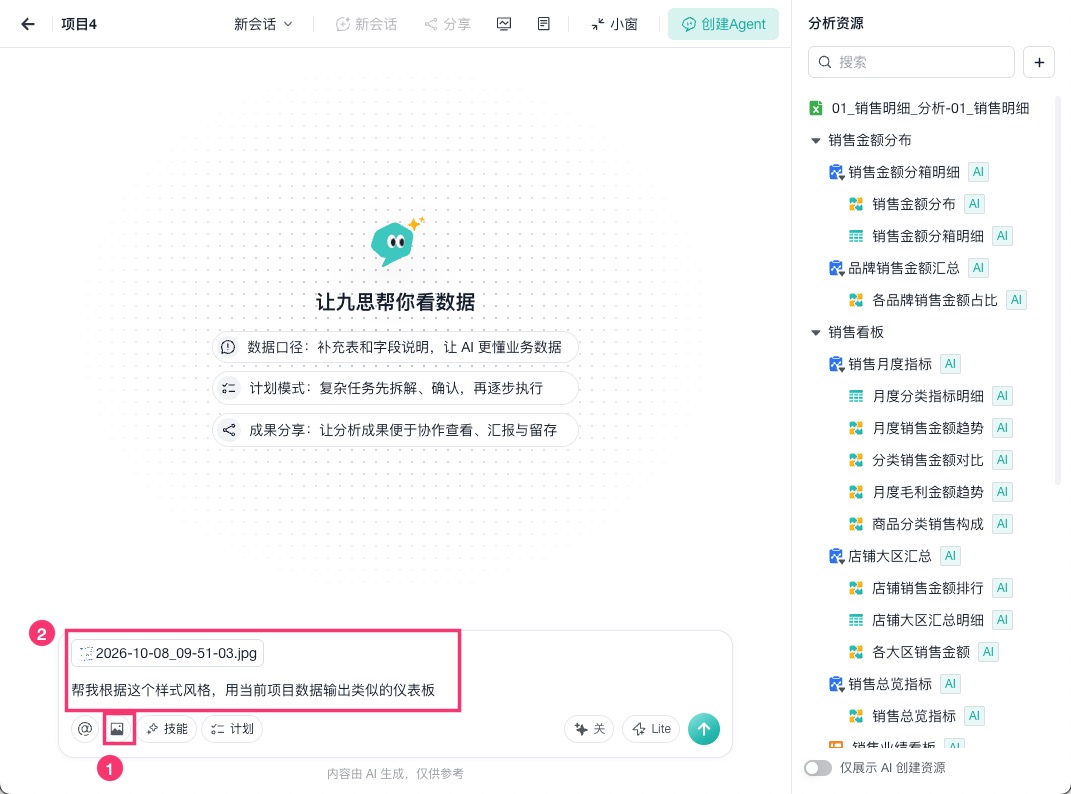Click the attached 2026-10-08_09-51-03.jpg file chip
This screenshot has width=1071, height=794.
tap(168, 653)
